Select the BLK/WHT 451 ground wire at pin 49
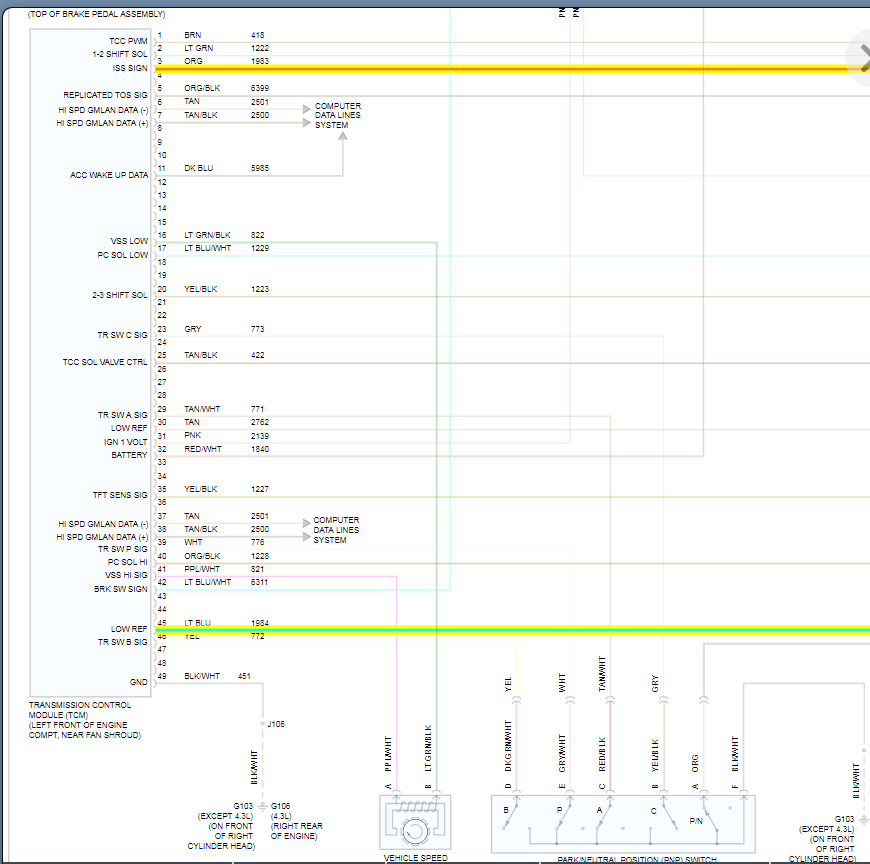Viewport: 870px width, 864px height. 220,683
